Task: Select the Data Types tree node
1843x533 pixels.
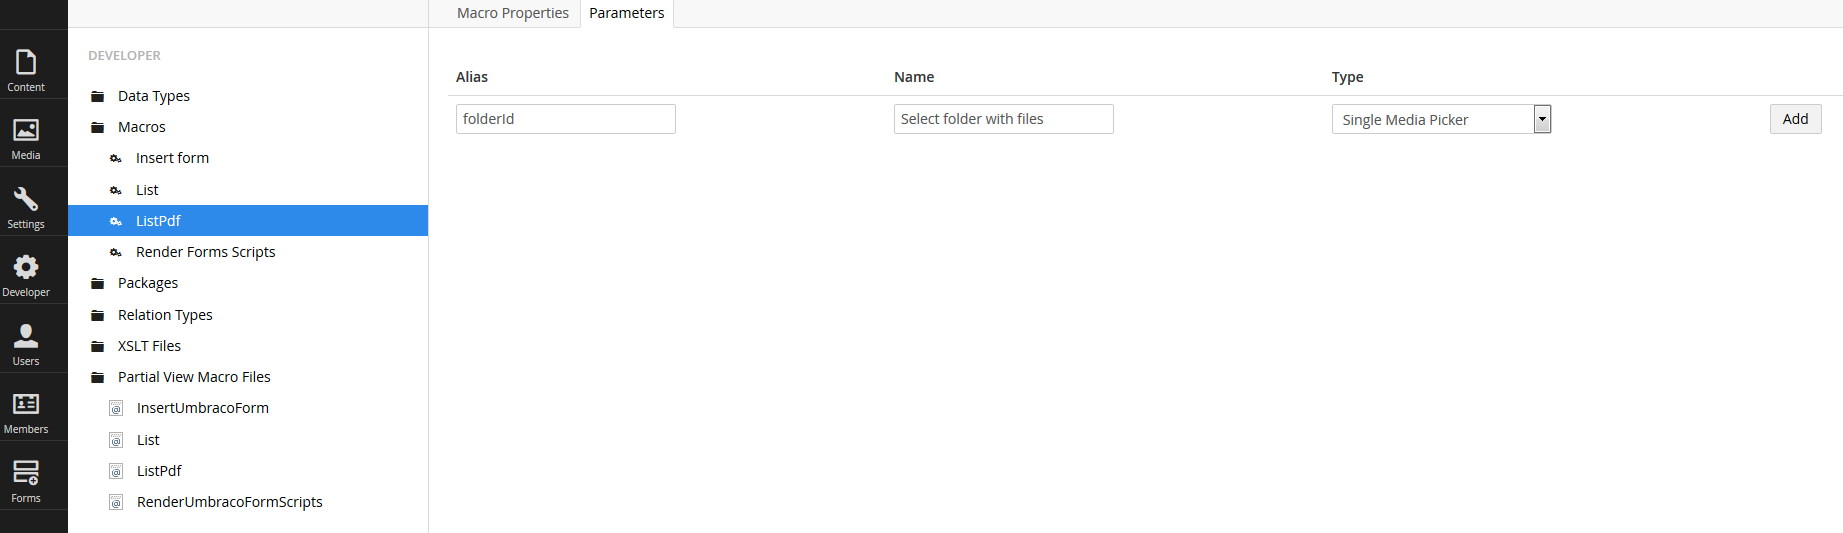Action: click(x=154, y=96)
